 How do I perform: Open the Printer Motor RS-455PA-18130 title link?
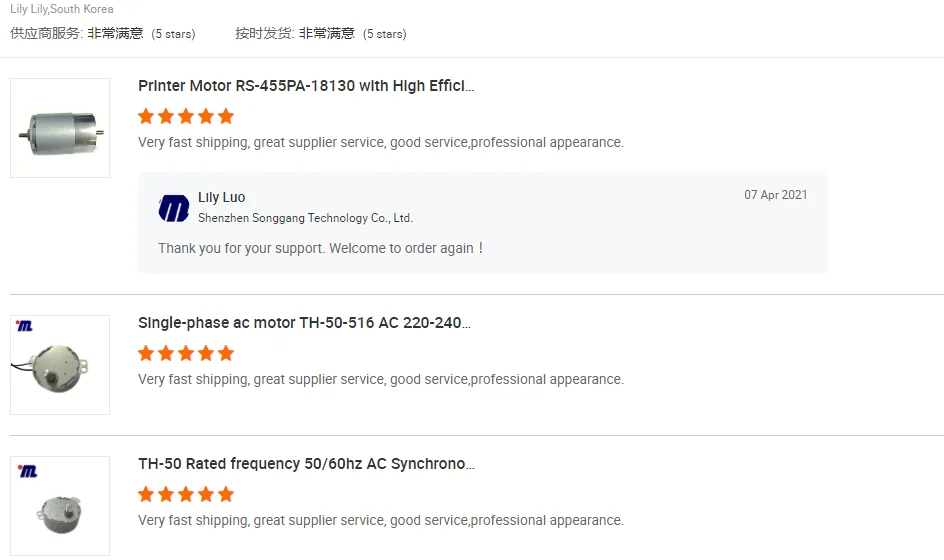coord(306,86)
